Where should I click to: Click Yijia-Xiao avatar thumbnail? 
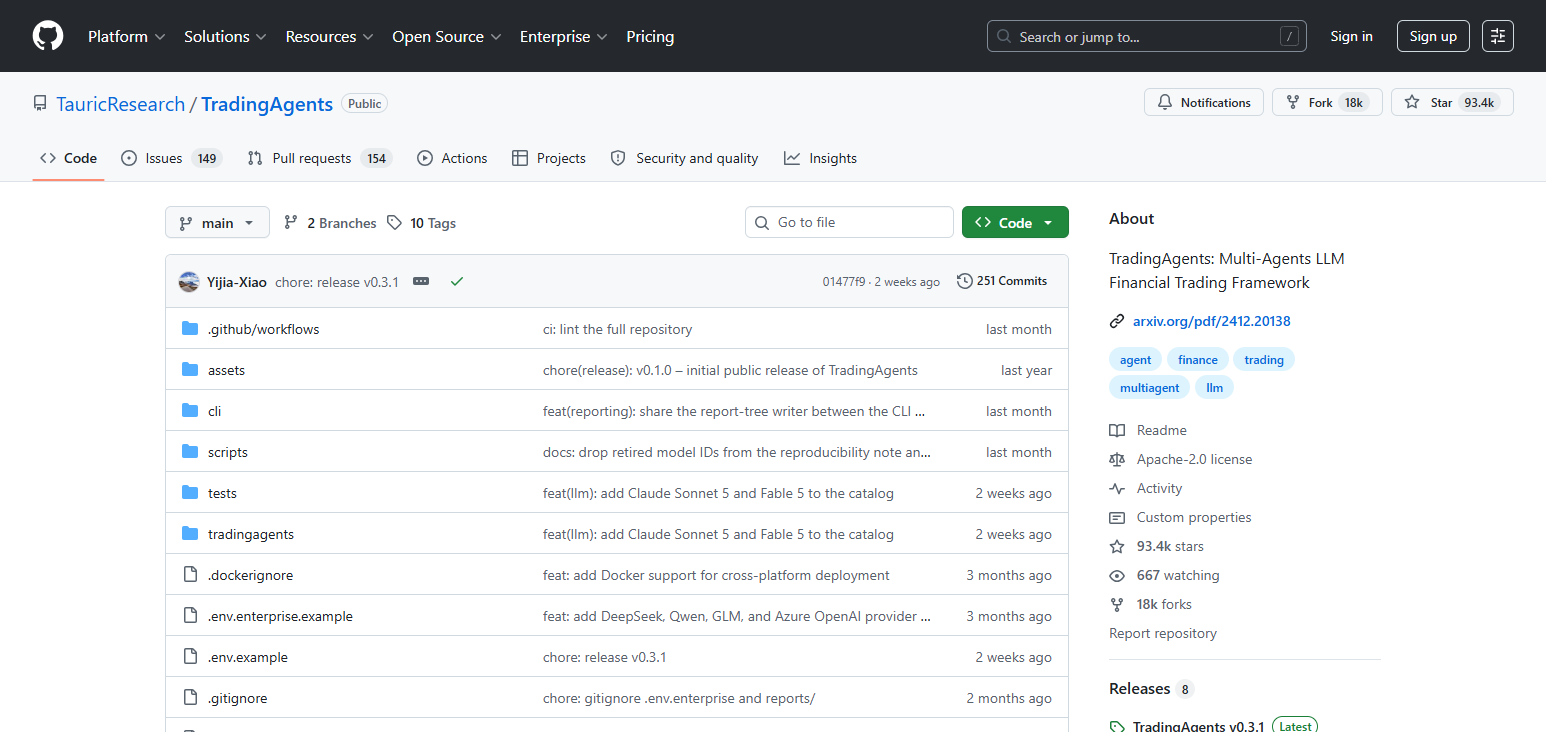click(x=189, y=282)
